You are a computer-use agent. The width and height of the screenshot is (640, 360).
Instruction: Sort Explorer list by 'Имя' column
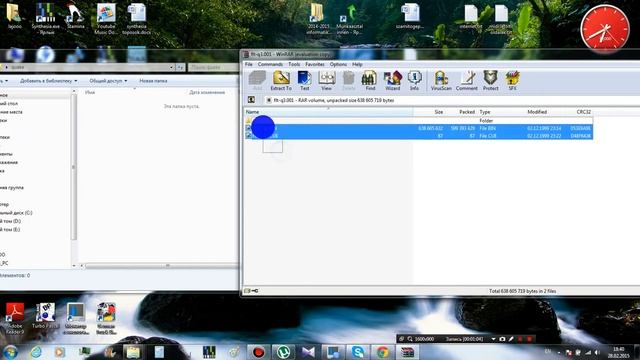pyautogui.click(x=90, y=93)
